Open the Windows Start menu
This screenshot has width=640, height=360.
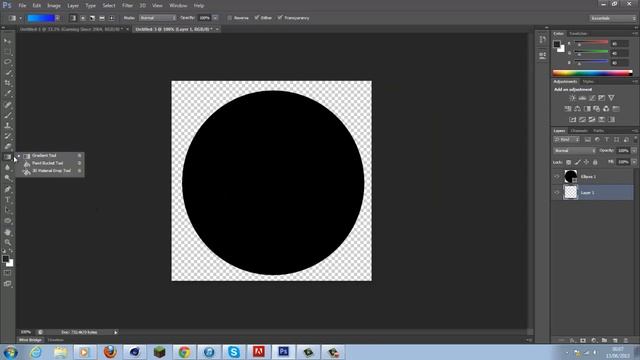[x=10, y=352]
